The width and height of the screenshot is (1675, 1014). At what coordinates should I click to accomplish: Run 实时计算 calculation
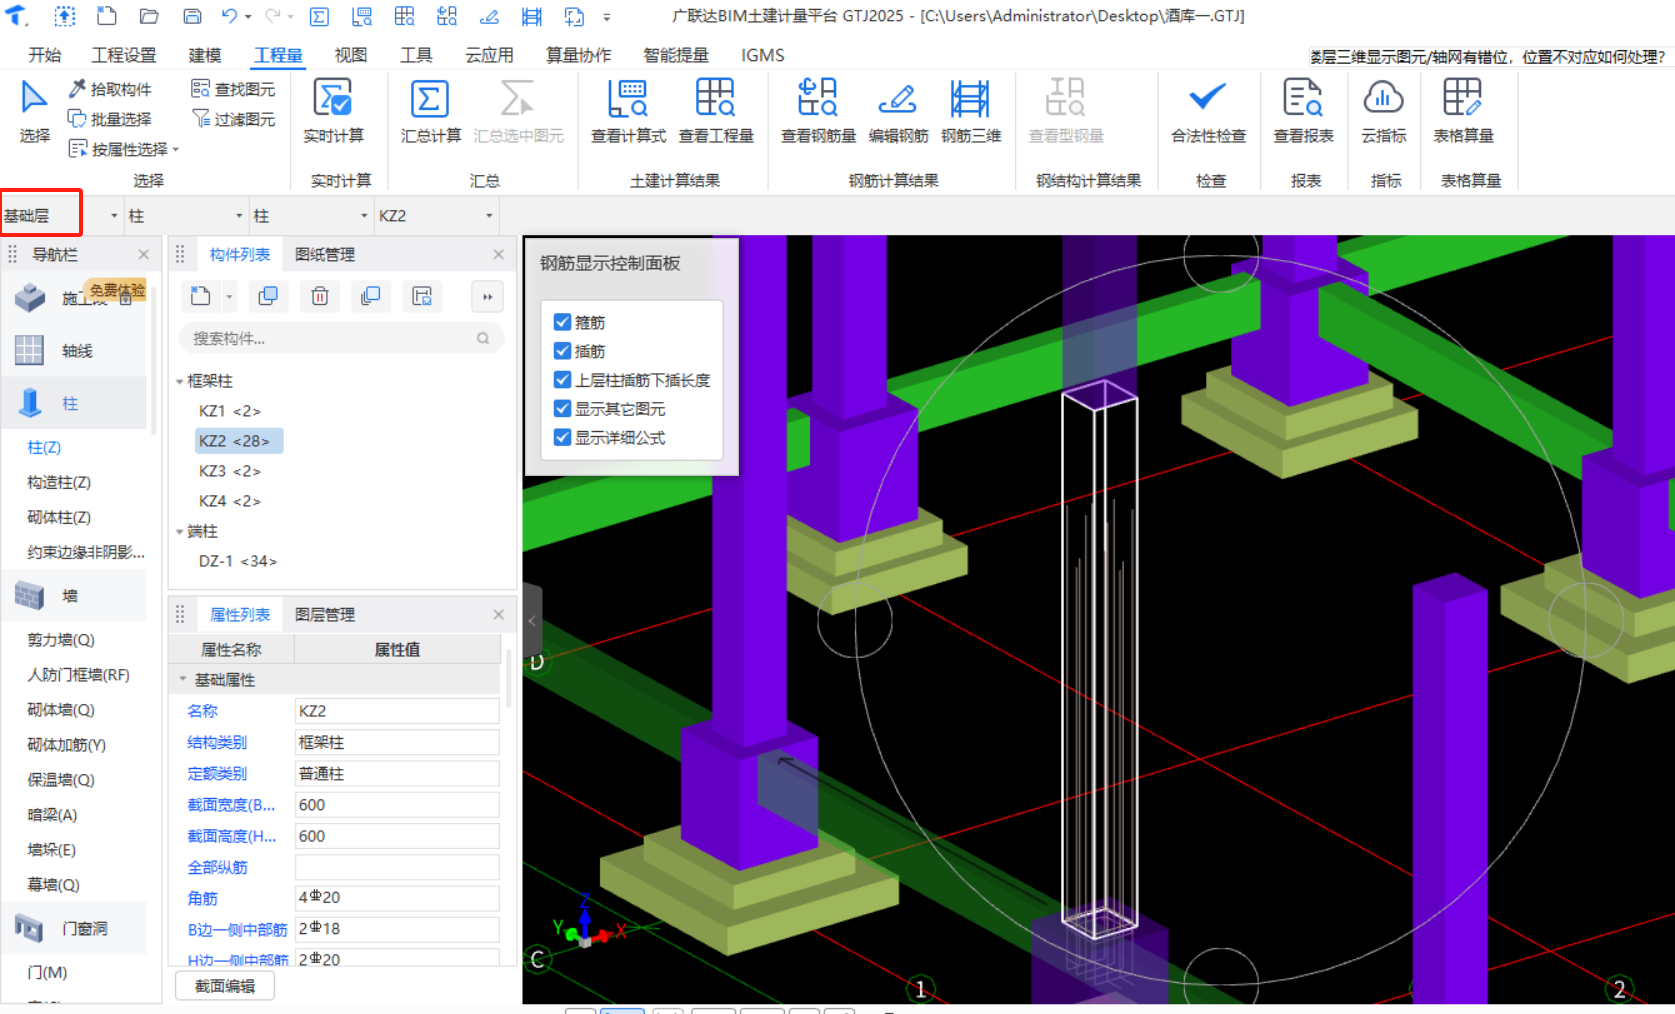pyautogui.click(x=333, y=111)
